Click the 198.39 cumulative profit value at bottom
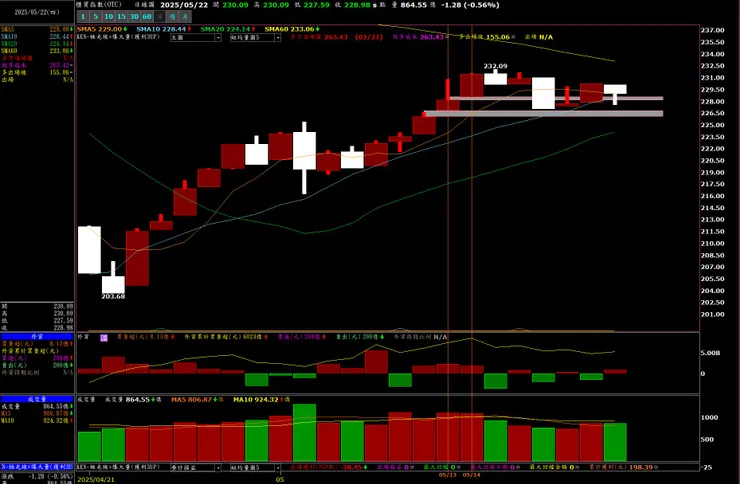Image resolution: width=740 pixels, height=484 pixels. pos(642,467)
